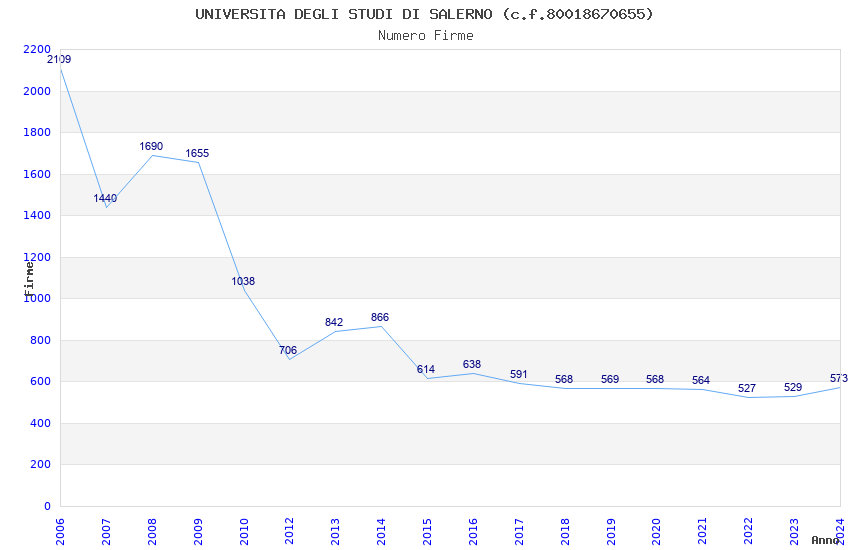Select the 1038 data point label

pyautogui.click(x=243, y=281)
